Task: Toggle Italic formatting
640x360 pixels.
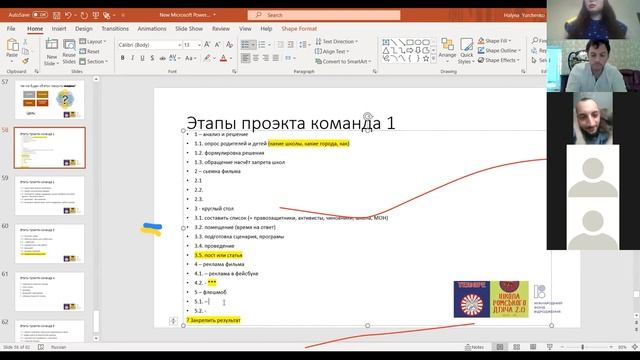Action: click(132, 58)
